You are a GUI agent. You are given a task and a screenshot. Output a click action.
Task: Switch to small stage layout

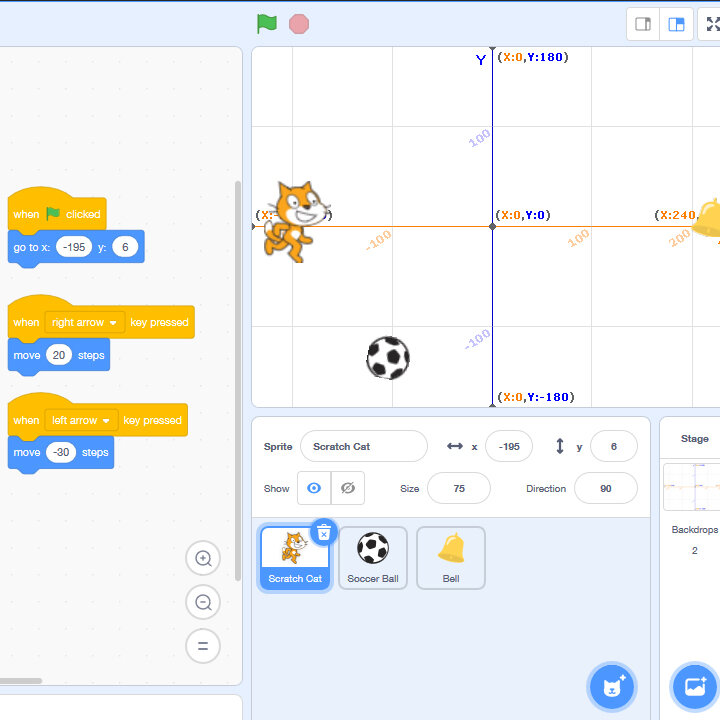(643, 24)
